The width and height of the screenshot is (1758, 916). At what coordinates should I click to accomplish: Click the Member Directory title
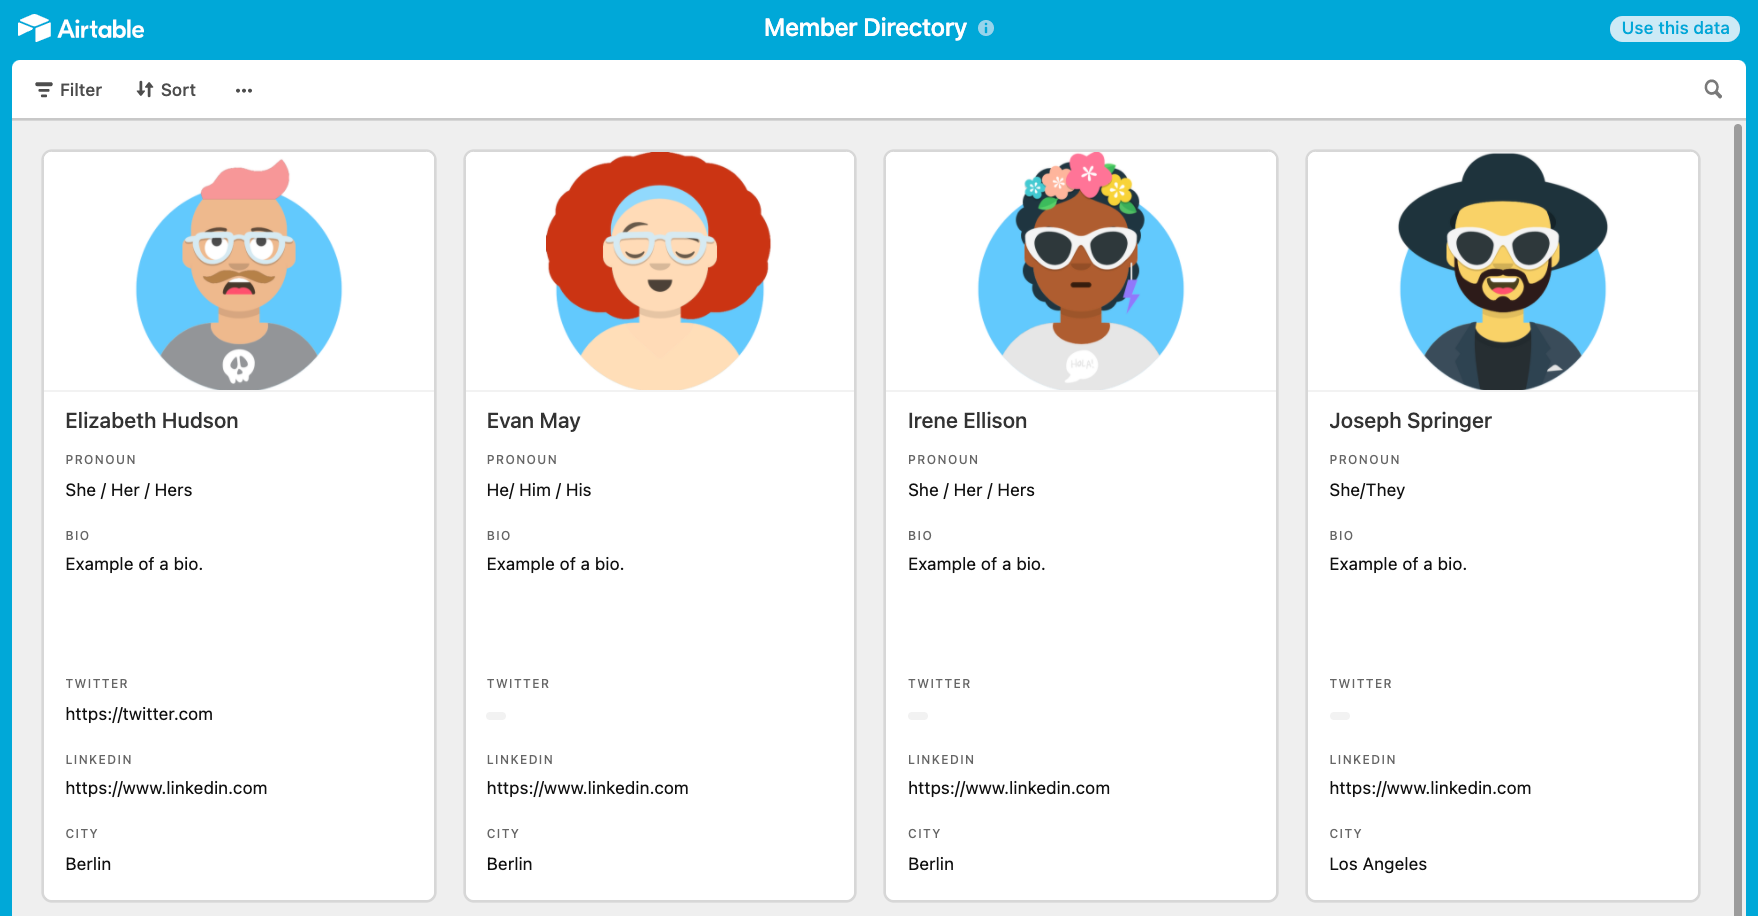(865, 28)
